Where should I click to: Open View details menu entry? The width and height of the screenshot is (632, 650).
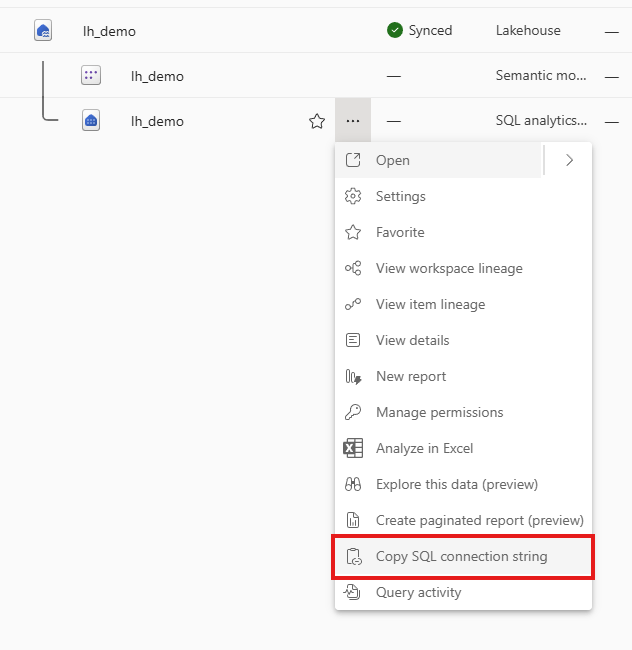click(x=412, y=340)
